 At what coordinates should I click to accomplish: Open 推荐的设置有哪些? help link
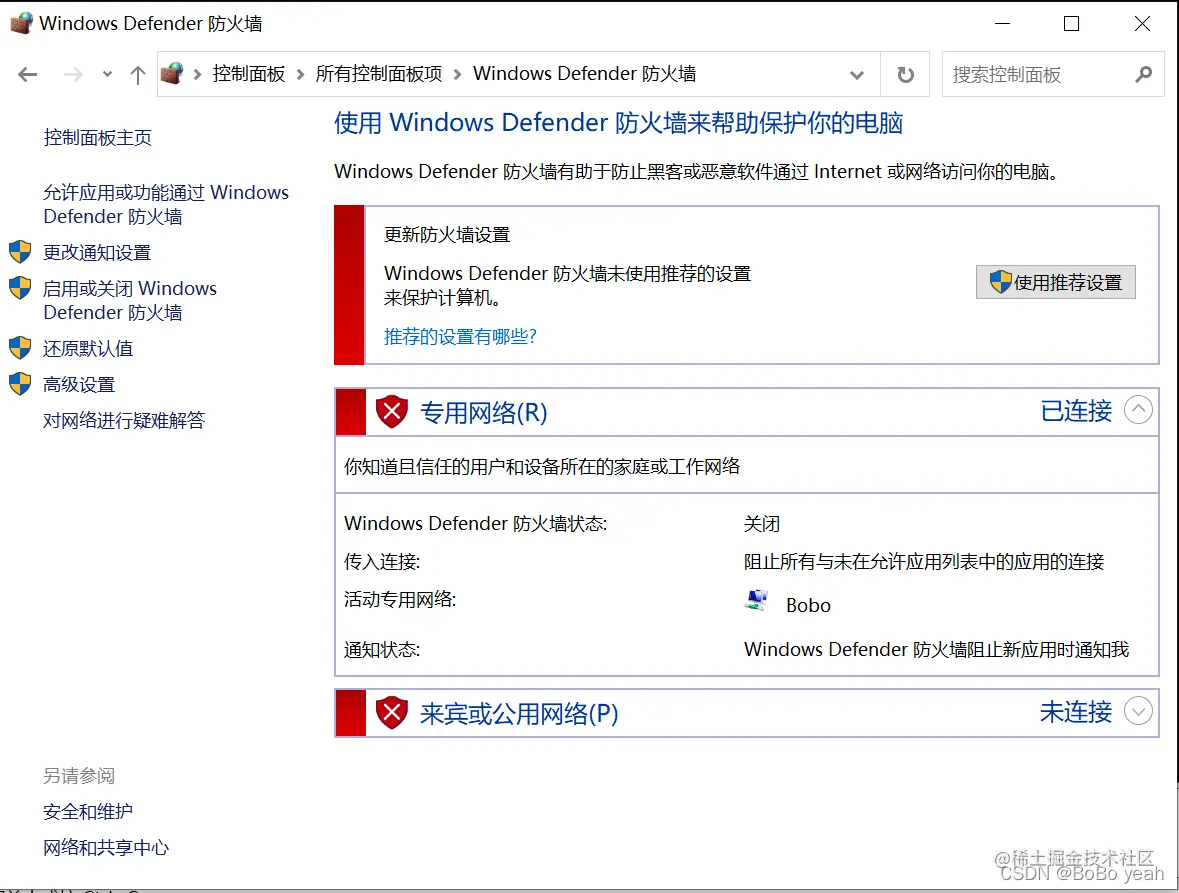pyautogui.click(x=460, y=337)
